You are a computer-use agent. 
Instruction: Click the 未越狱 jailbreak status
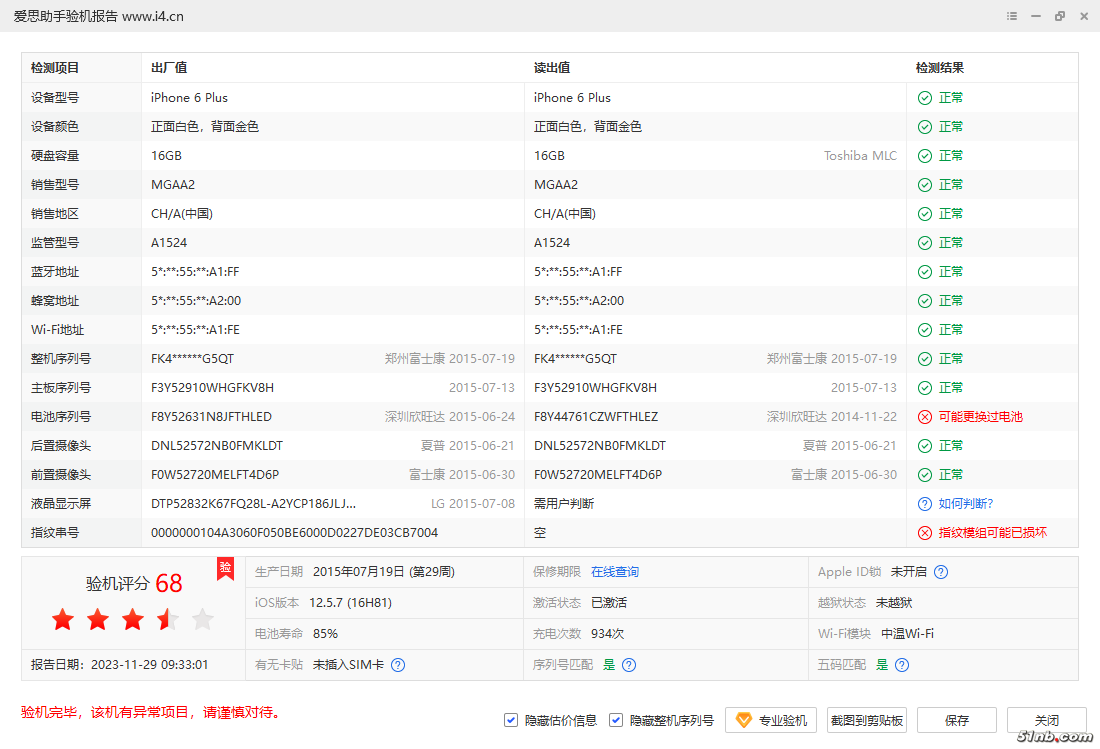pyautogui.click(x=894, y=603)
